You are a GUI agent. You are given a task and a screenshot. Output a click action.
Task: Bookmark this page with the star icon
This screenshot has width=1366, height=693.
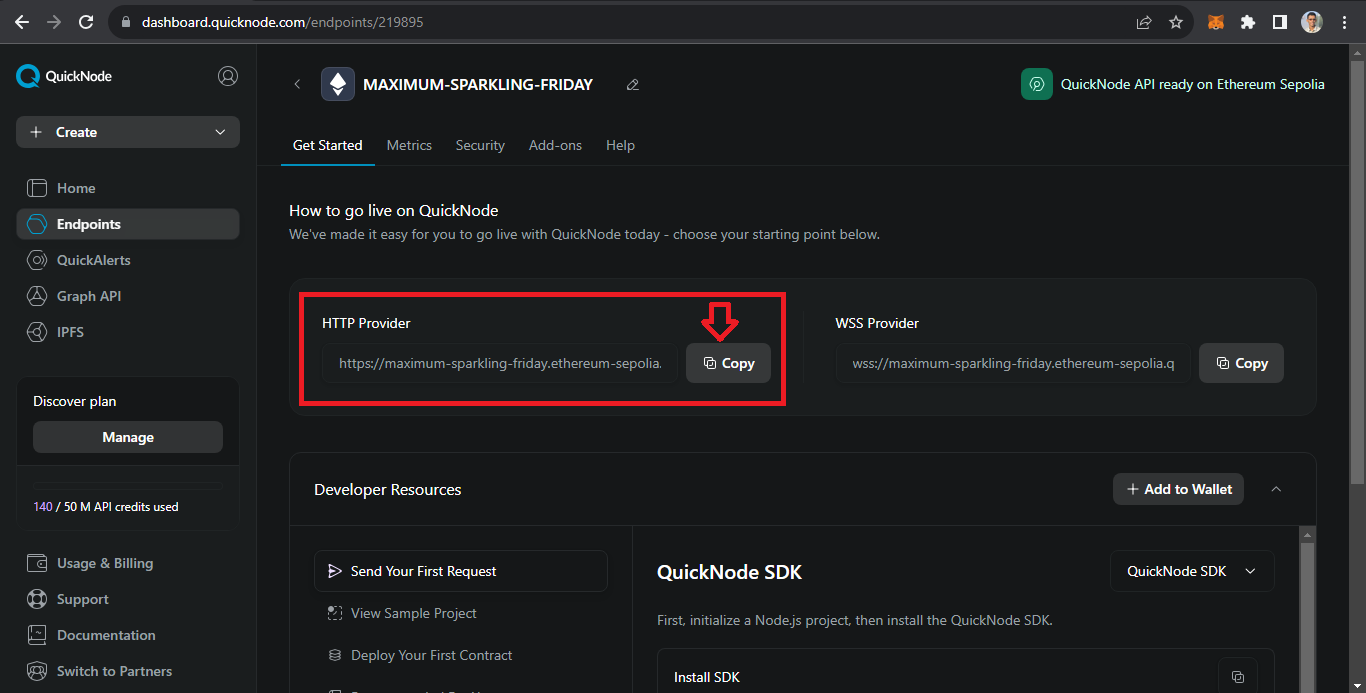click(1176, 22)
